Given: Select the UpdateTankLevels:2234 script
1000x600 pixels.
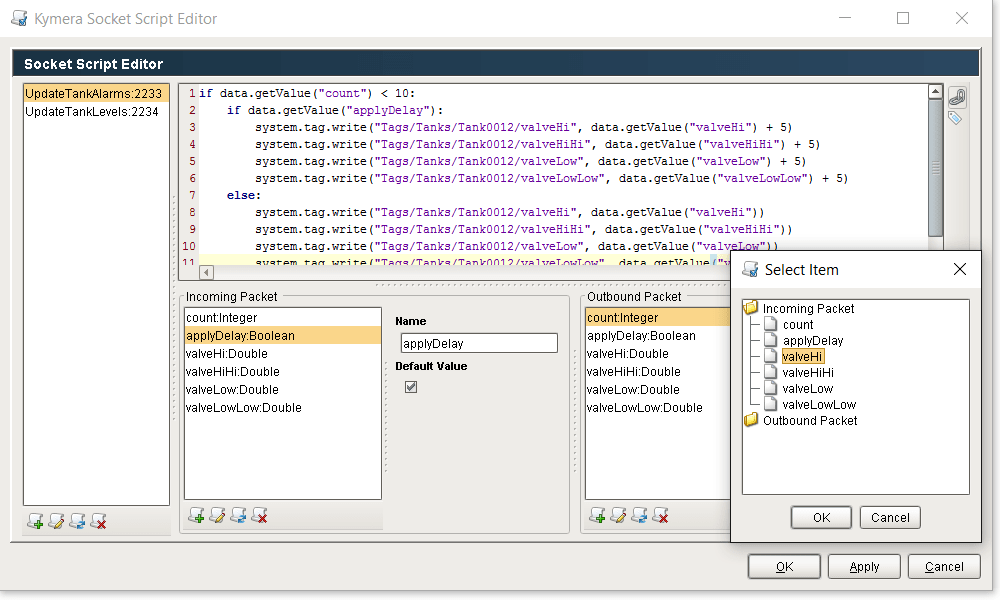Looking at the screenshot, I should tap(96, 112).
